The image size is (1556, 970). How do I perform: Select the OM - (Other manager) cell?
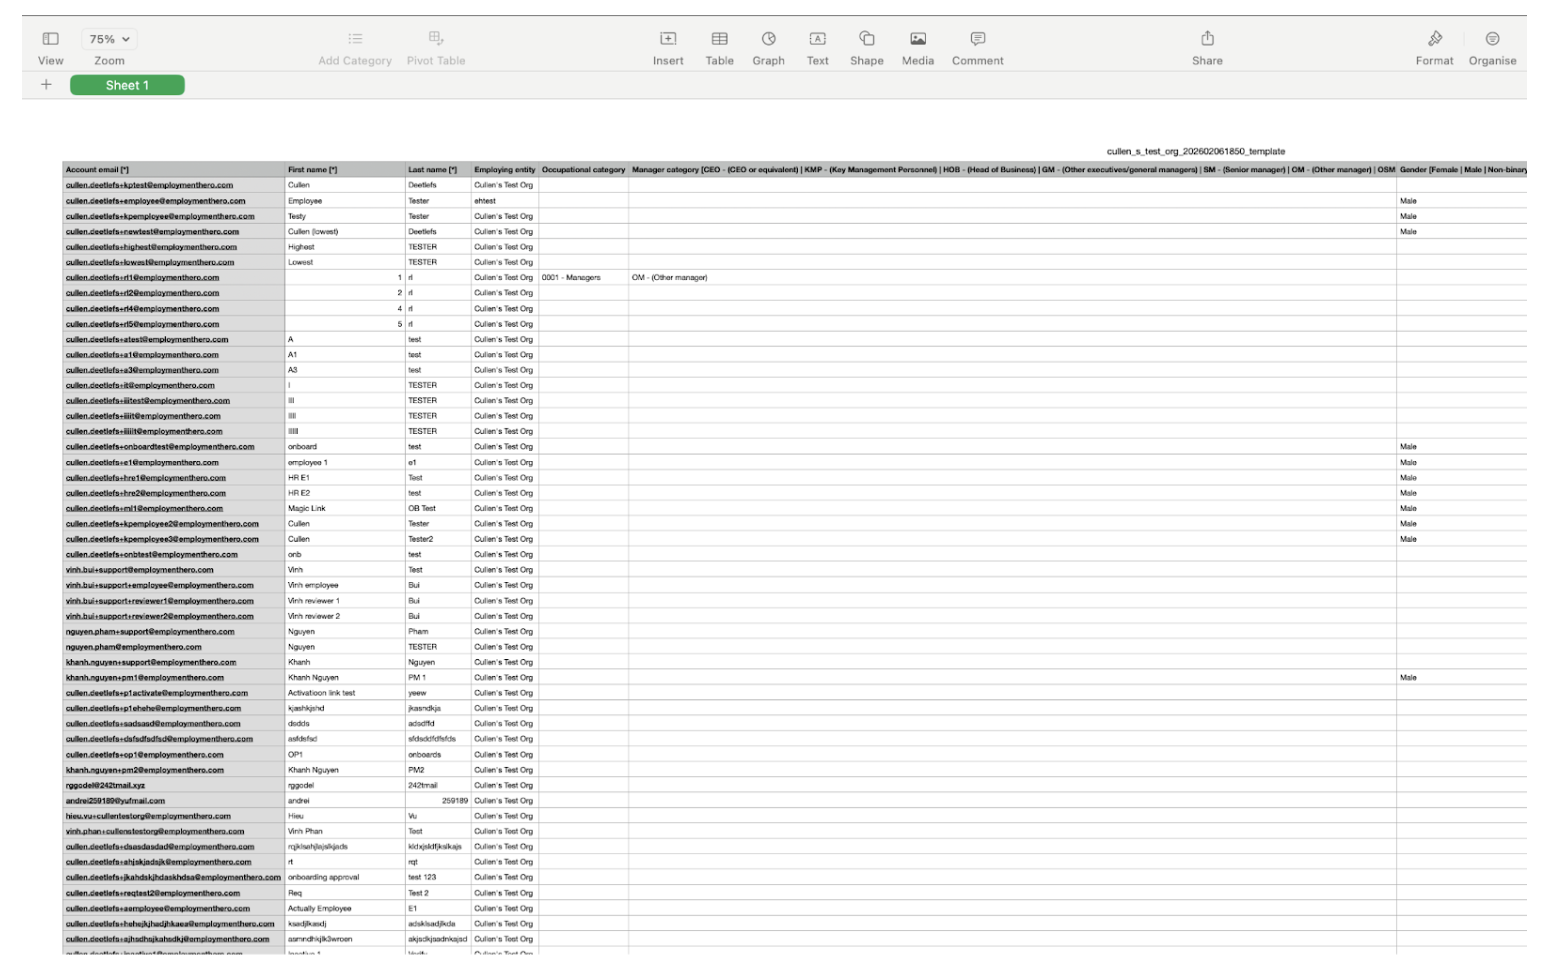(x=669, y=278)
